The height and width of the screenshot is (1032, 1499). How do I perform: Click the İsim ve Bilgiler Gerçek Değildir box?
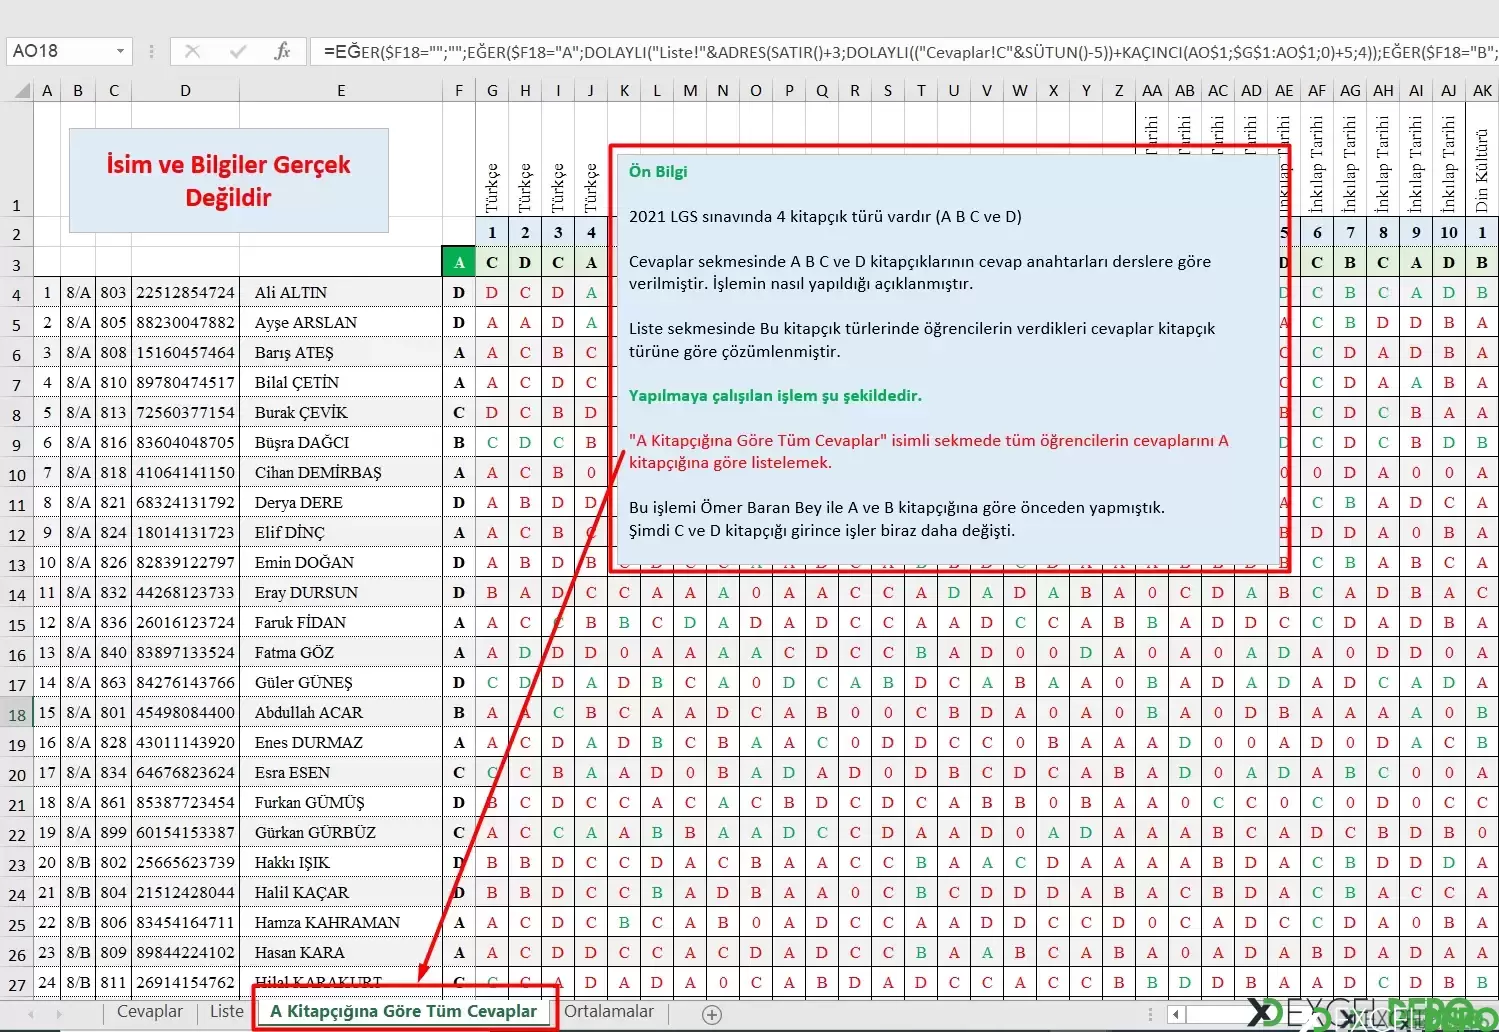tap(229, 180)
